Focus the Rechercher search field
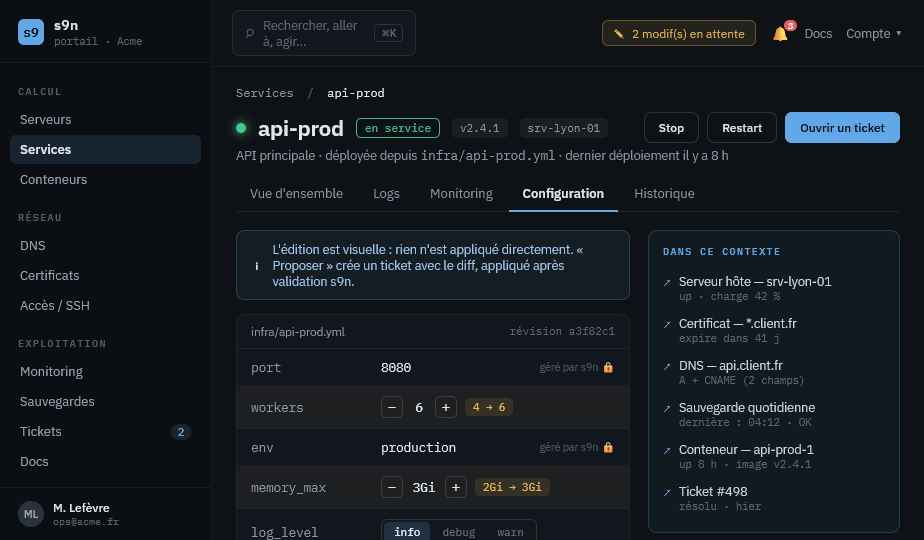The height and width of the screenshot is (540, 924). 324,34
